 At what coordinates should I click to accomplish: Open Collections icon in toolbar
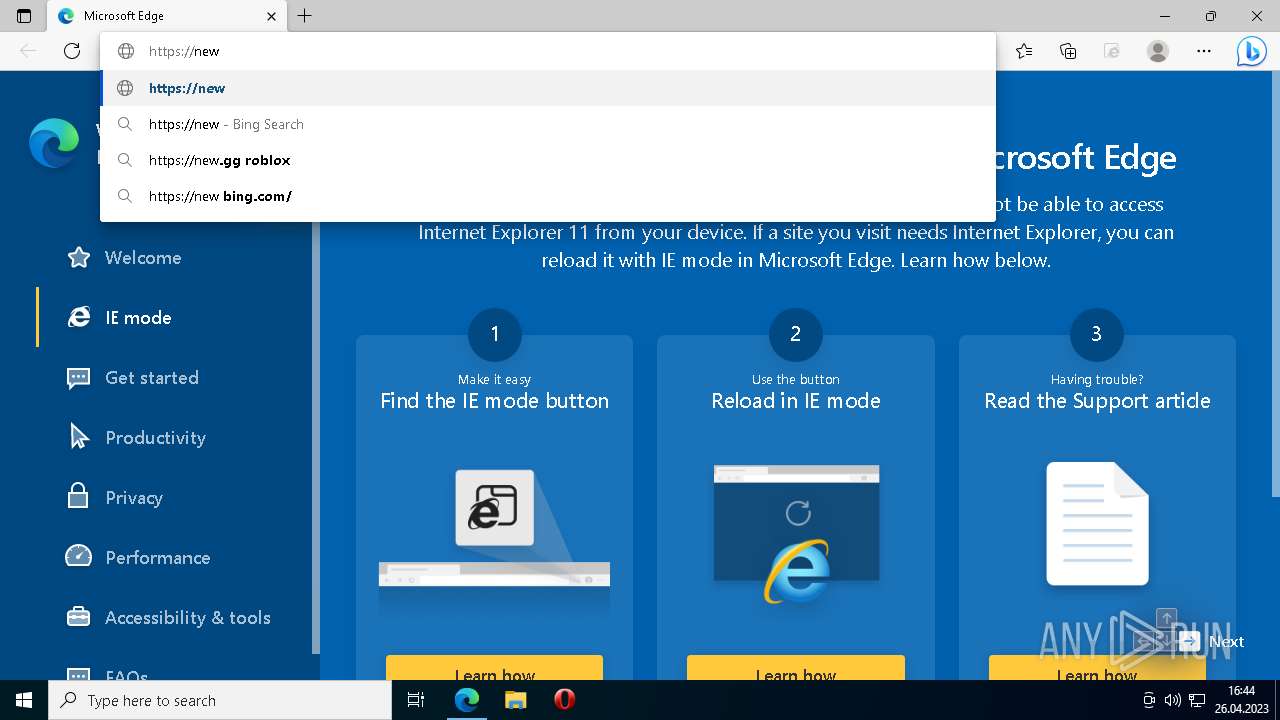coord(1068,51)
